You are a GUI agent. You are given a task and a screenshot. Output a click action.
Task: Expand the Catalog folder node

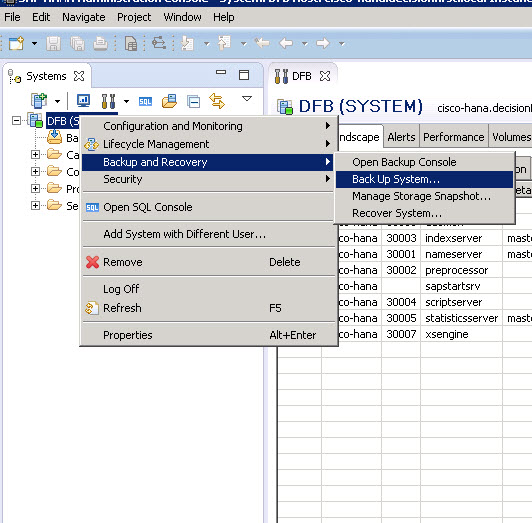coord(35,155)
